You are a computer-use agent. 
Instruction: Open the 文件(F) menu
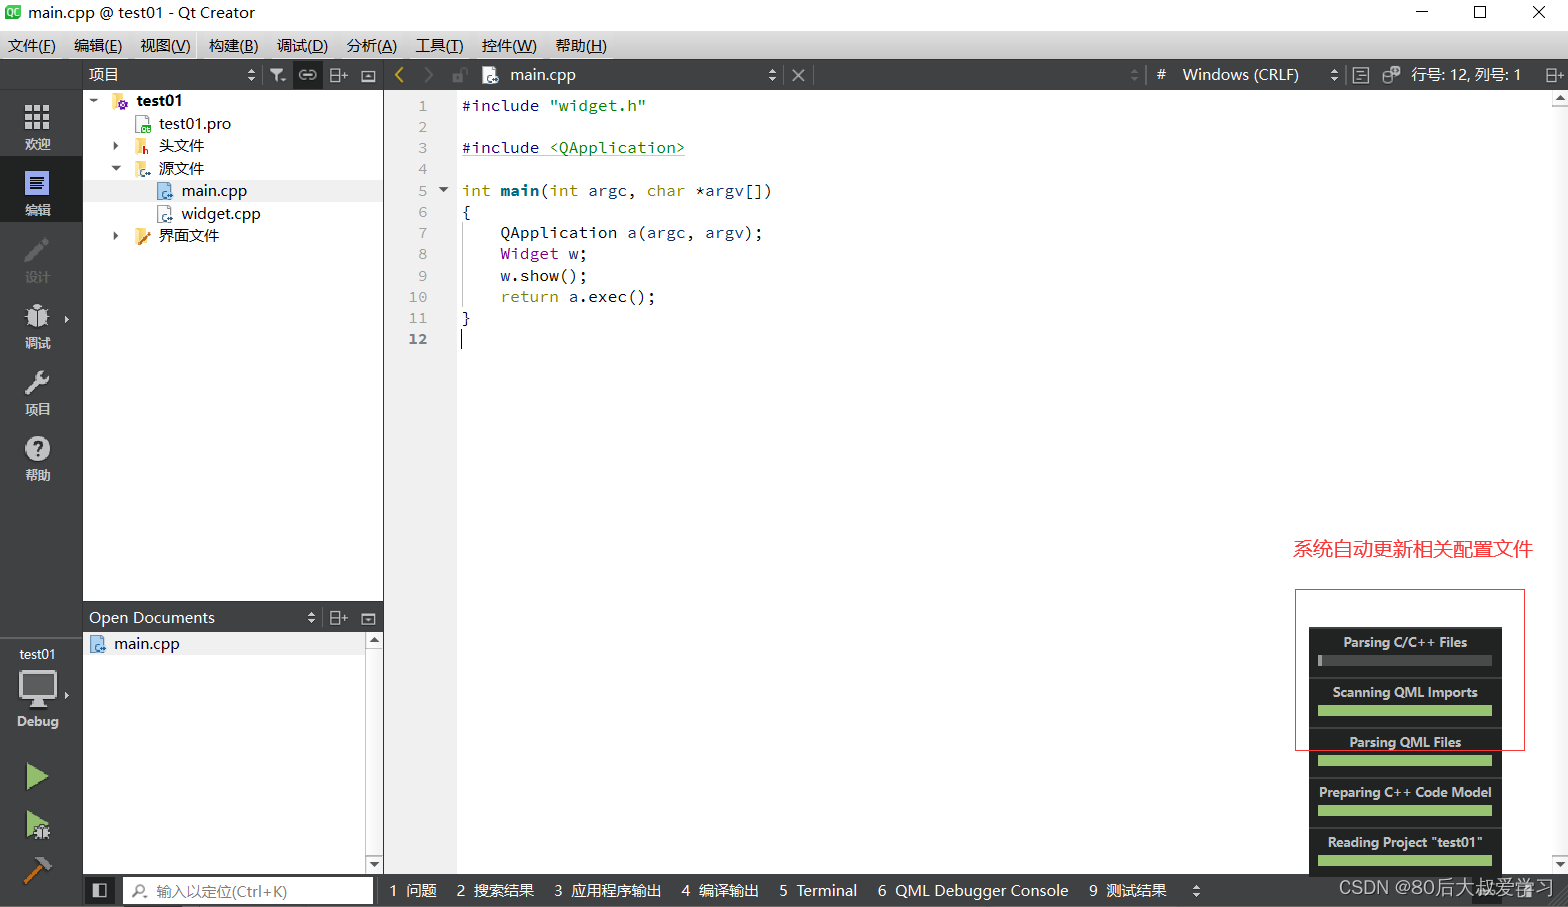[32, 46]
